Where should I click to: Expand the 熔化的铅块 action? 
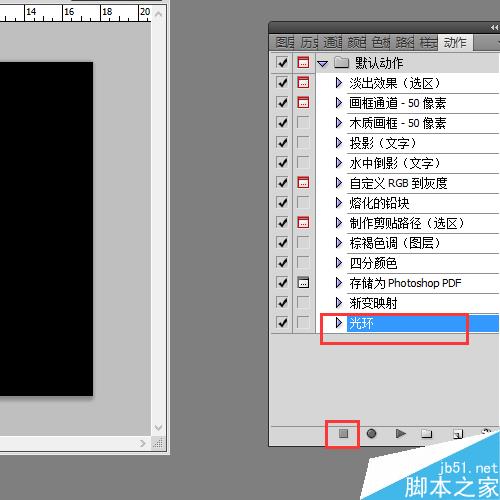[339, 203]
